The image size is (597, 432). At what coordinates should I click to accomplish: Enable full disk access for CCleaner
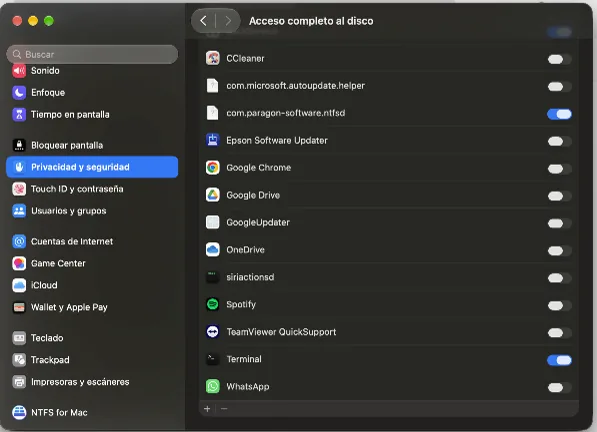[x=559, y=59]
